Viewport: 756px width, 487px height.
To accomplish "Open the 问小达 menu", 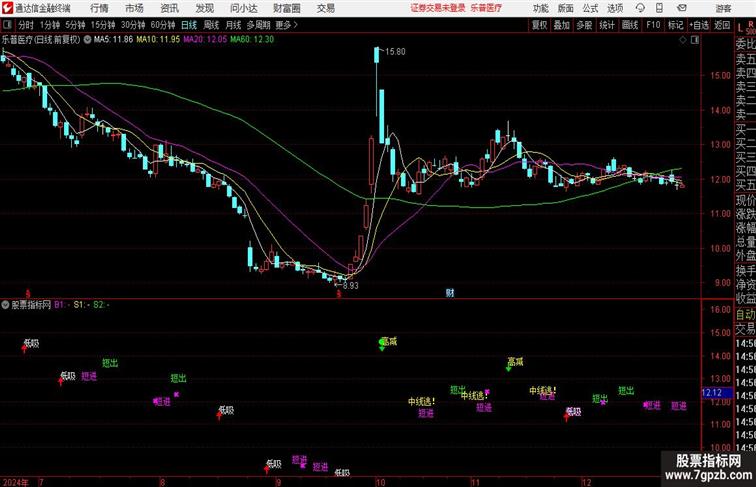I will 243,8.
